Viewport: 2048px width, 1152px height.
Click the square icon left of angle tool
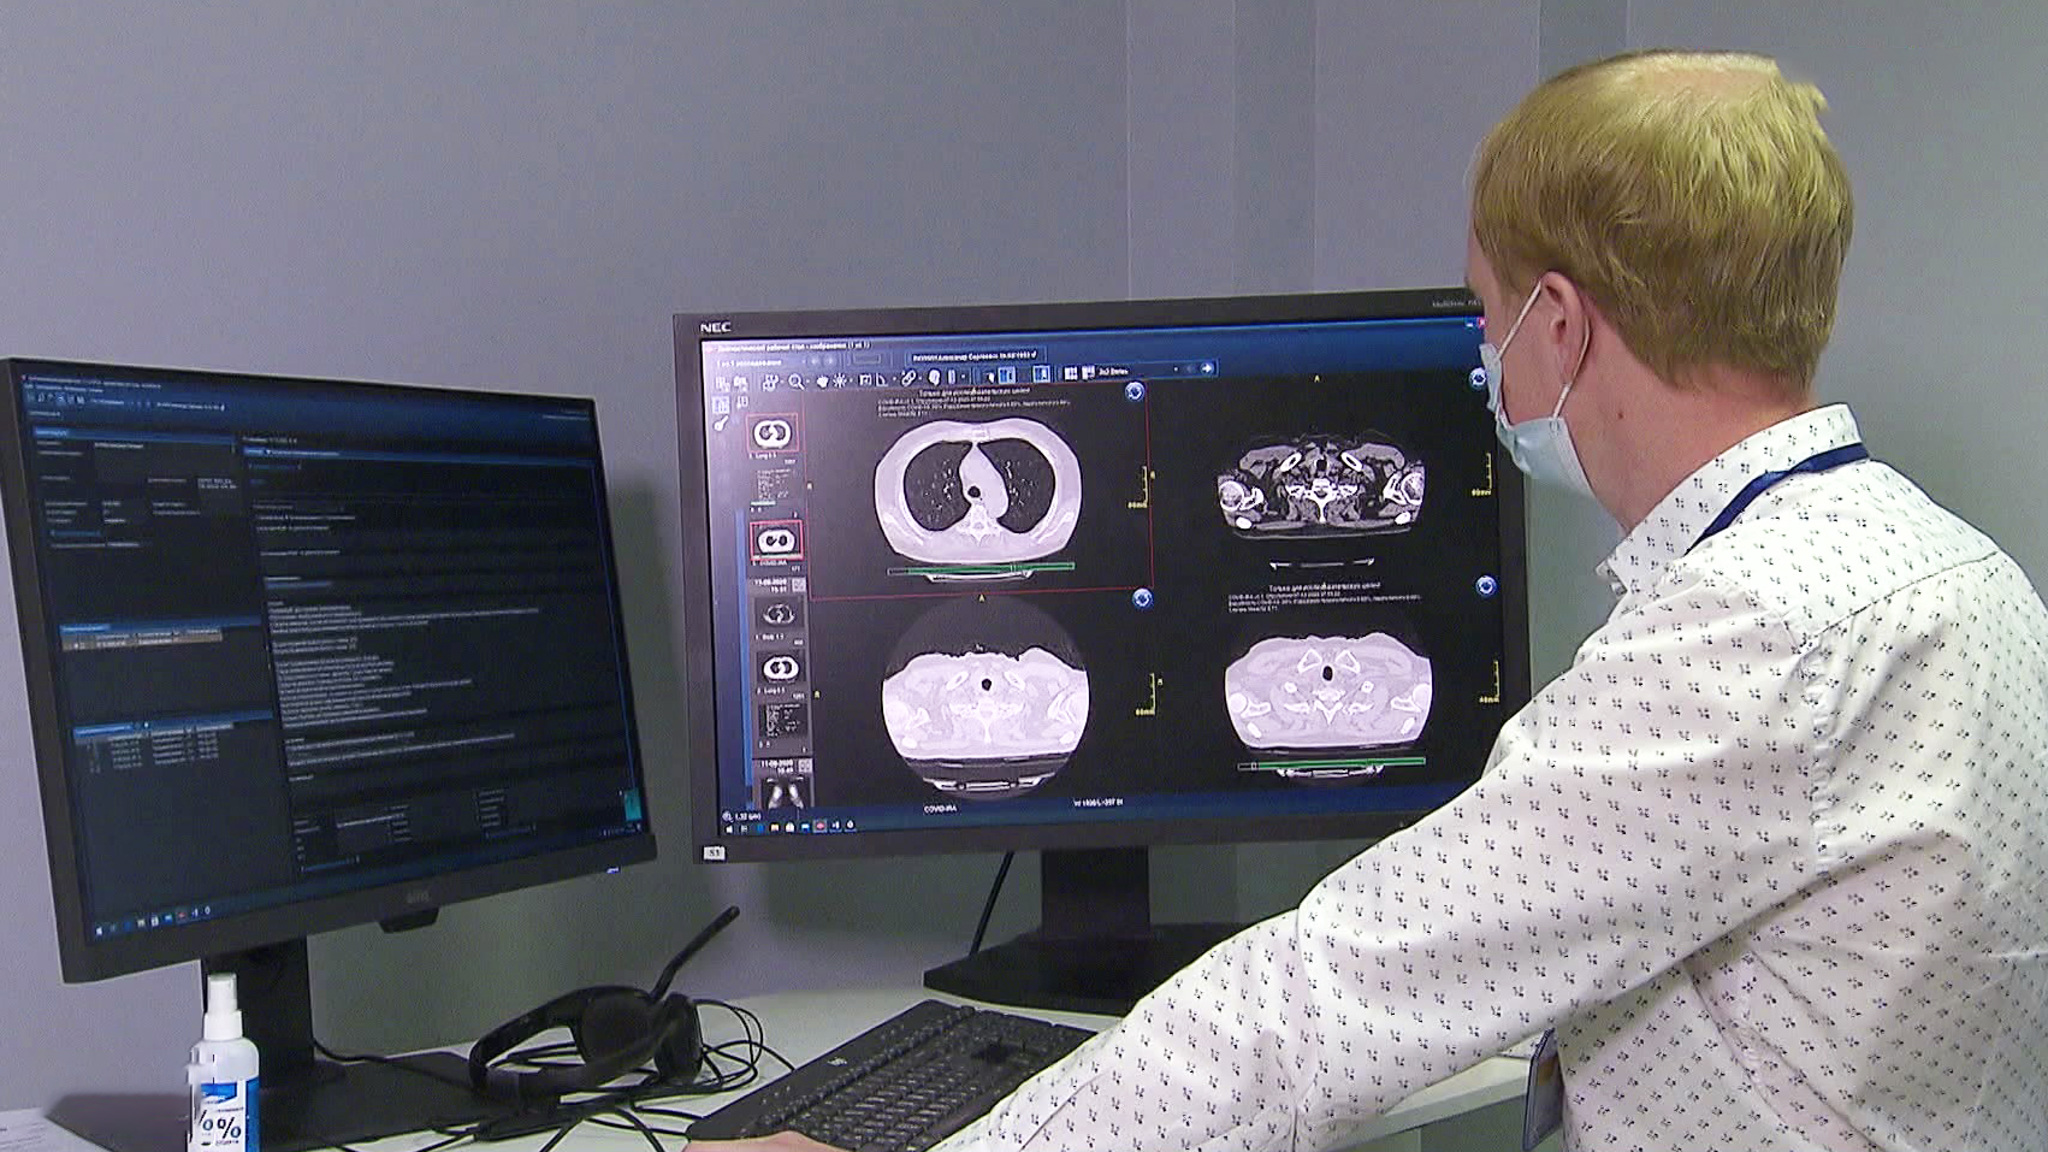865,381
